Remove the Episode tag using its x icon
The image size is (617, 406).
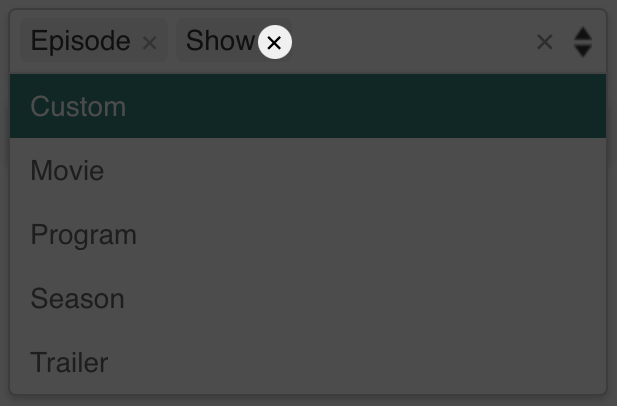coord(150,42)
